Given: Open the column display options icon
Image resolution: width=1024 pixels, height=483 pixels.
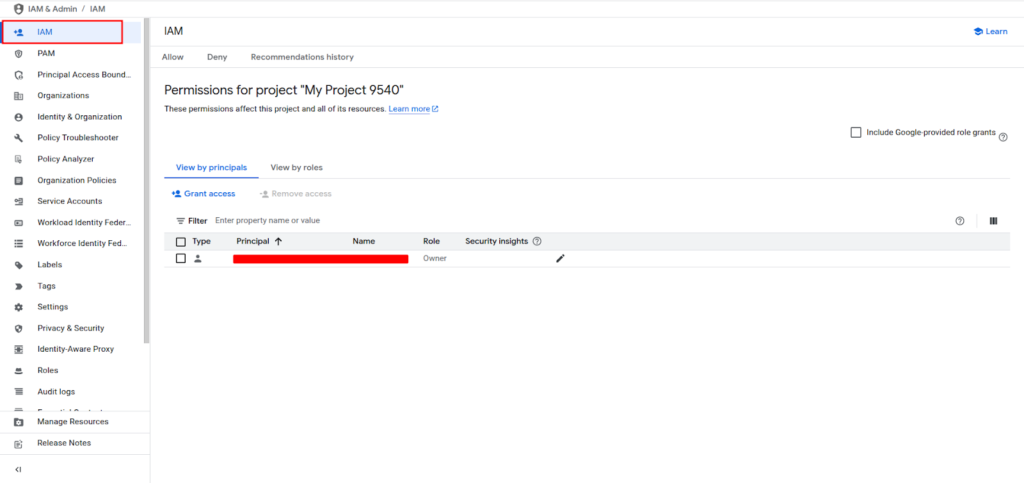Looking at the screenshot, I should point(993,221).
